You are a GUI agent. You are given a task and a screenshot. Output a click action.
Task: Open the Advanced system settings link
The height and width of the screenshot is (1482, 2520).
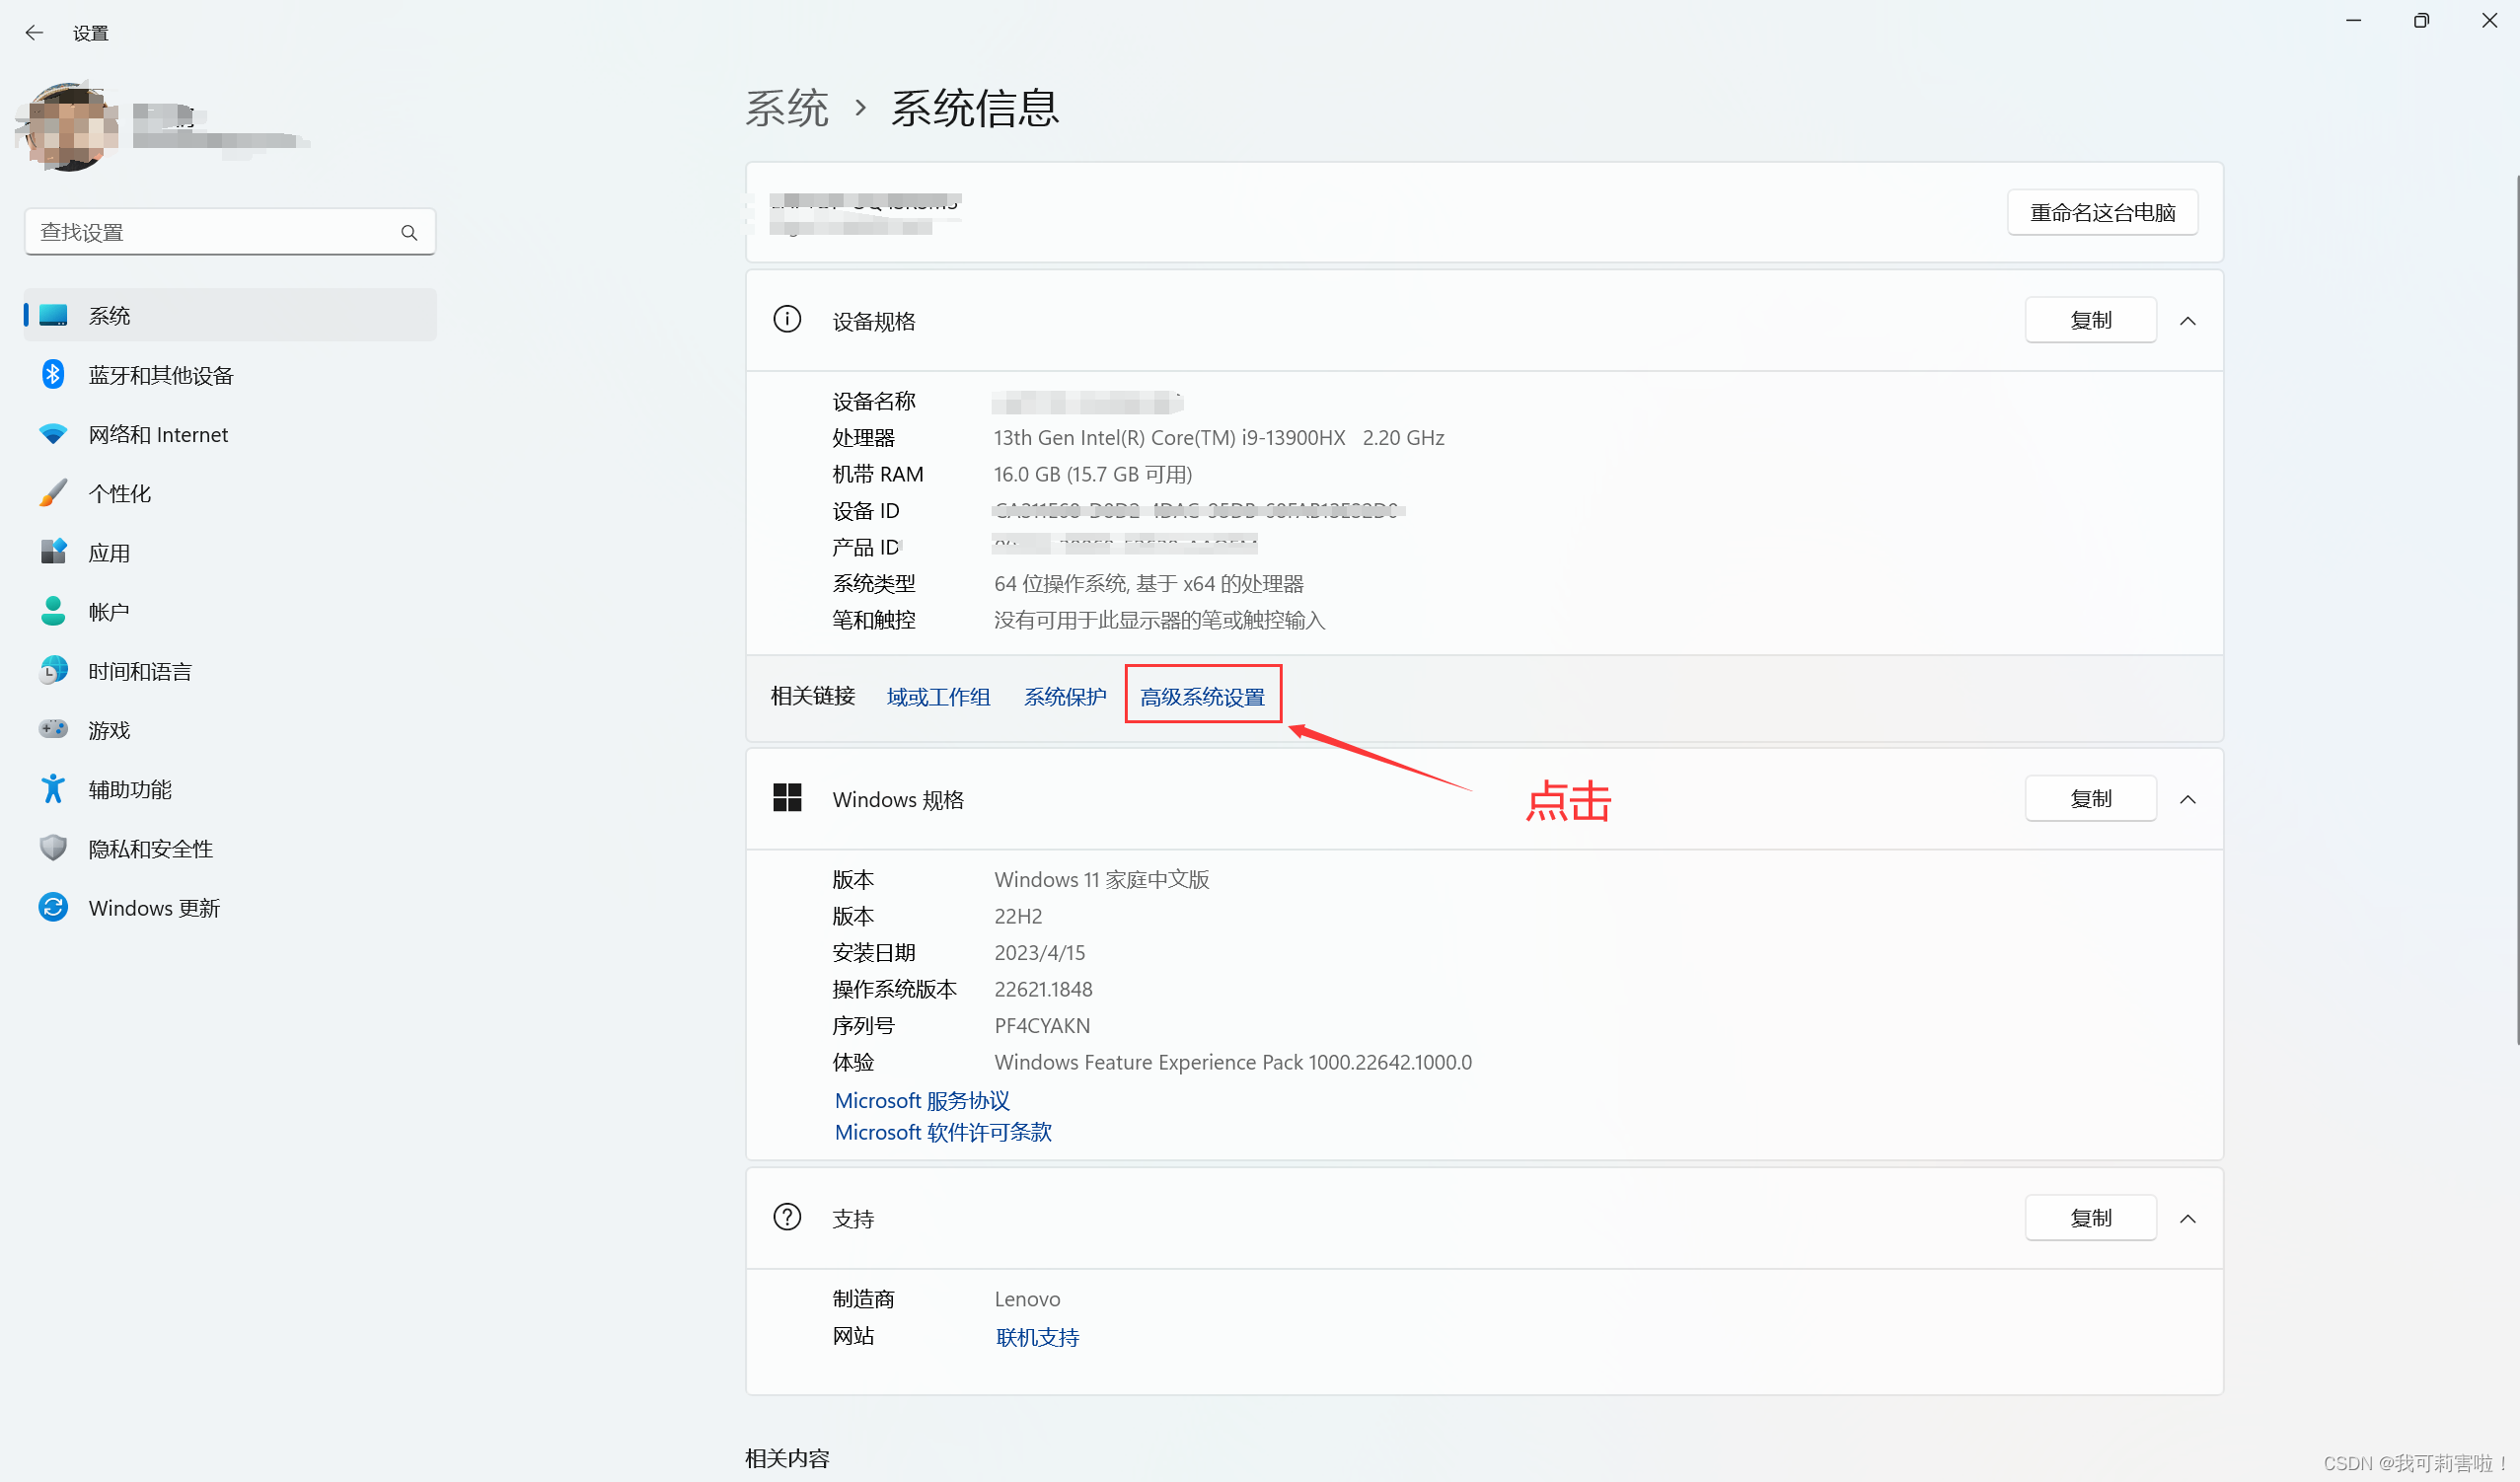[1202, 697]
